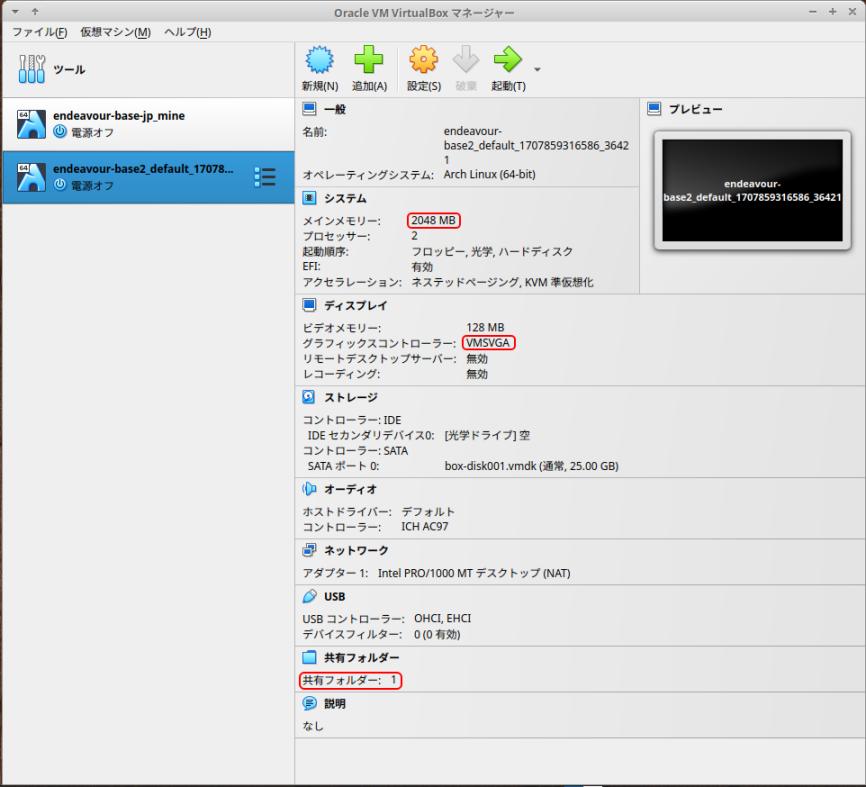Click the endeavour-base2_default Arch icon
Screen dimensions: 866x787
(31, 177)
